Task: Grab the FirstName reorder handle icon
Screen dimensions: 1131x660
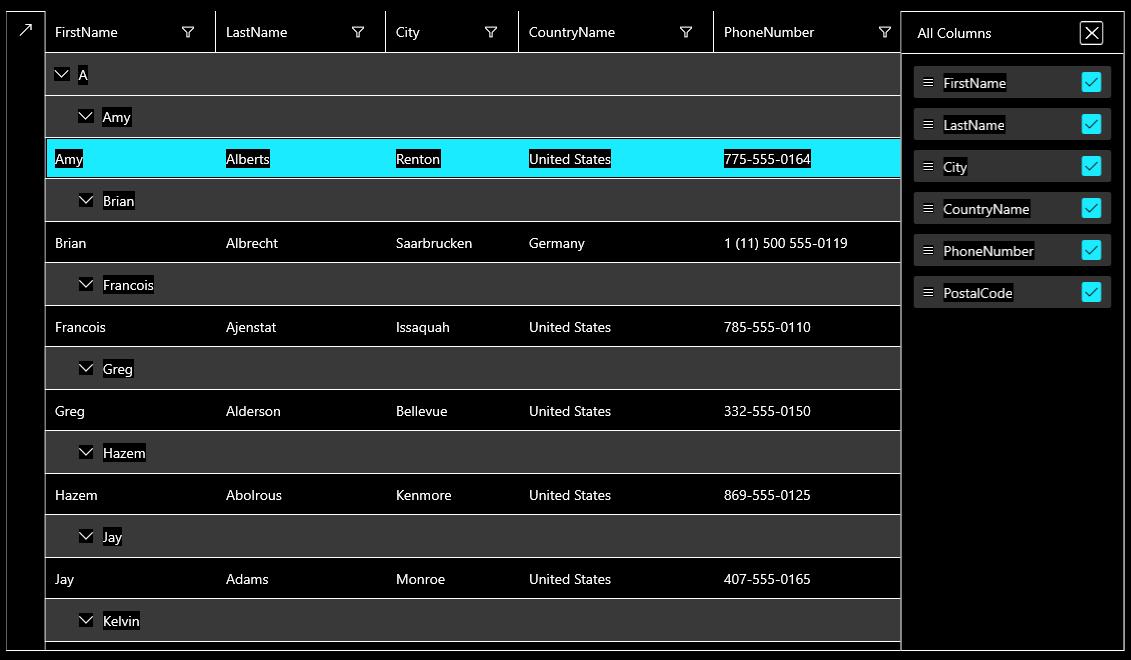Action: 928,83
